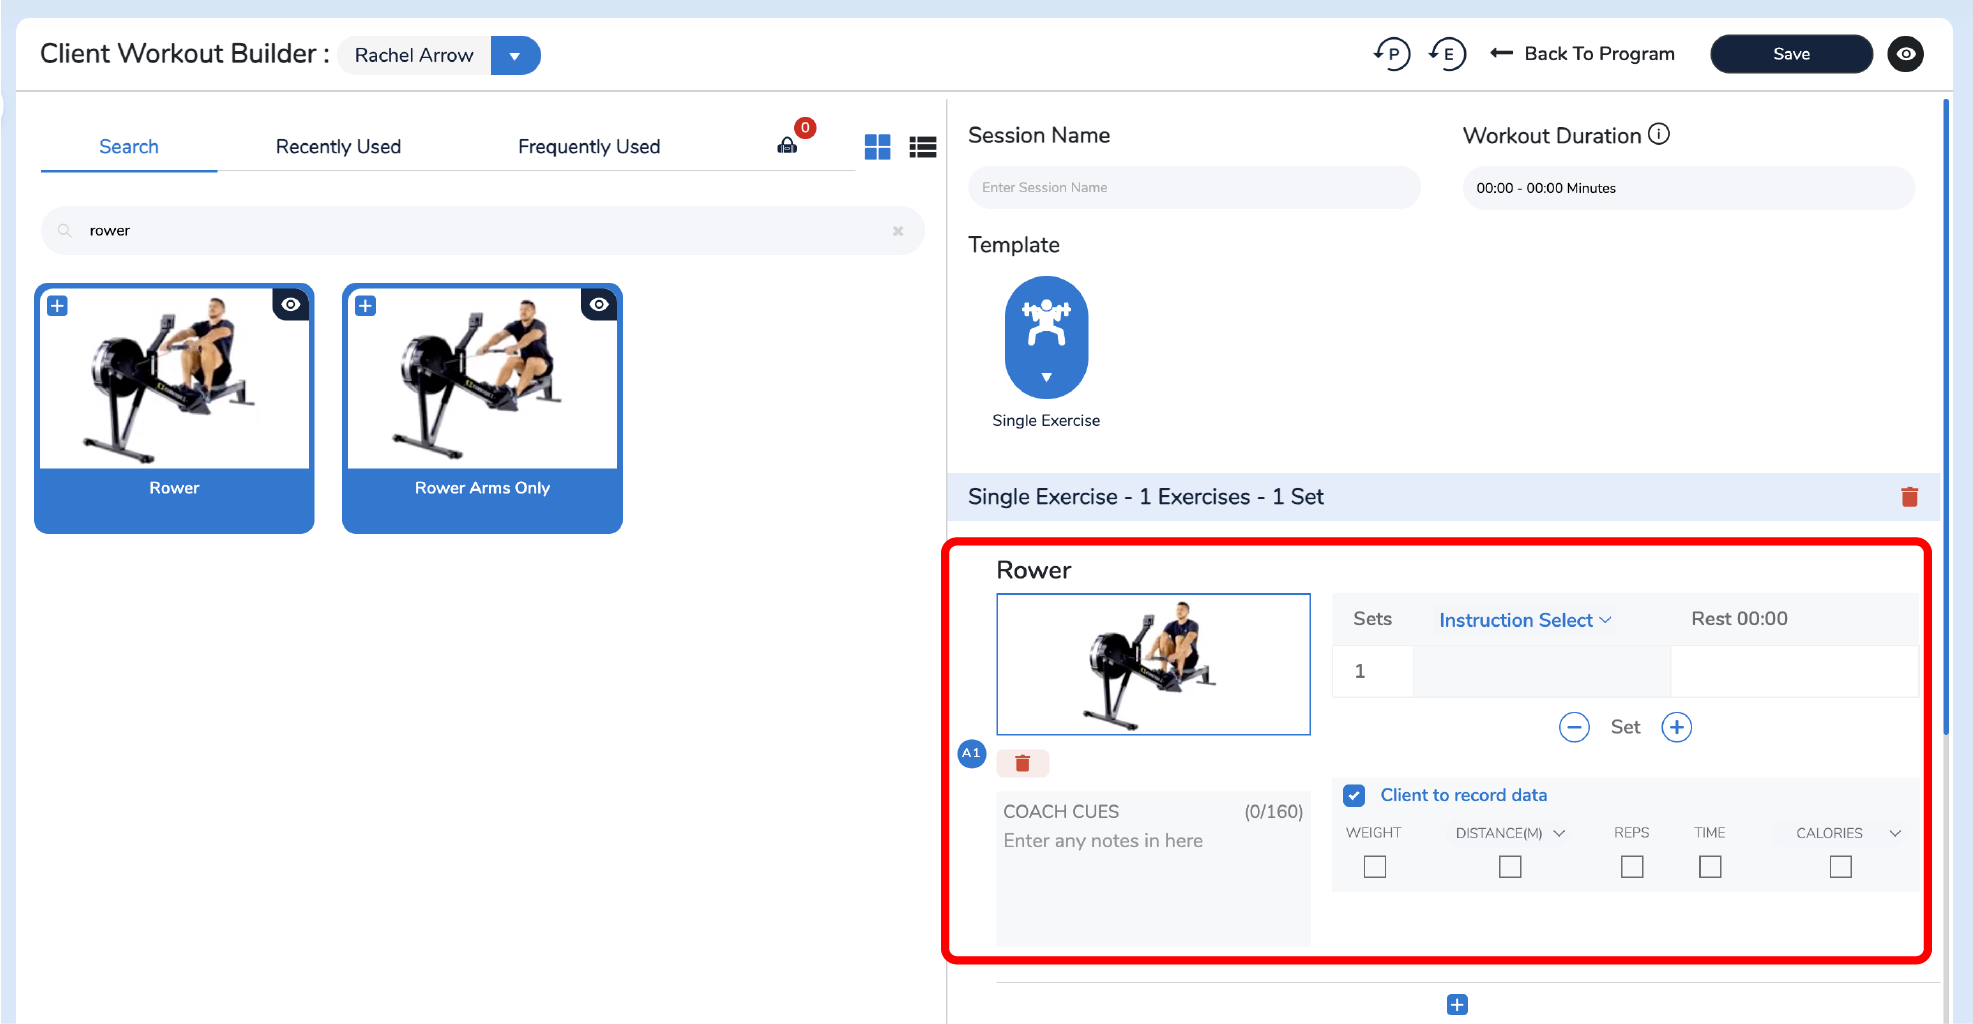Check the REPS checkbox
This screenshot has width=1973, height=1024.
[1632, 866]
